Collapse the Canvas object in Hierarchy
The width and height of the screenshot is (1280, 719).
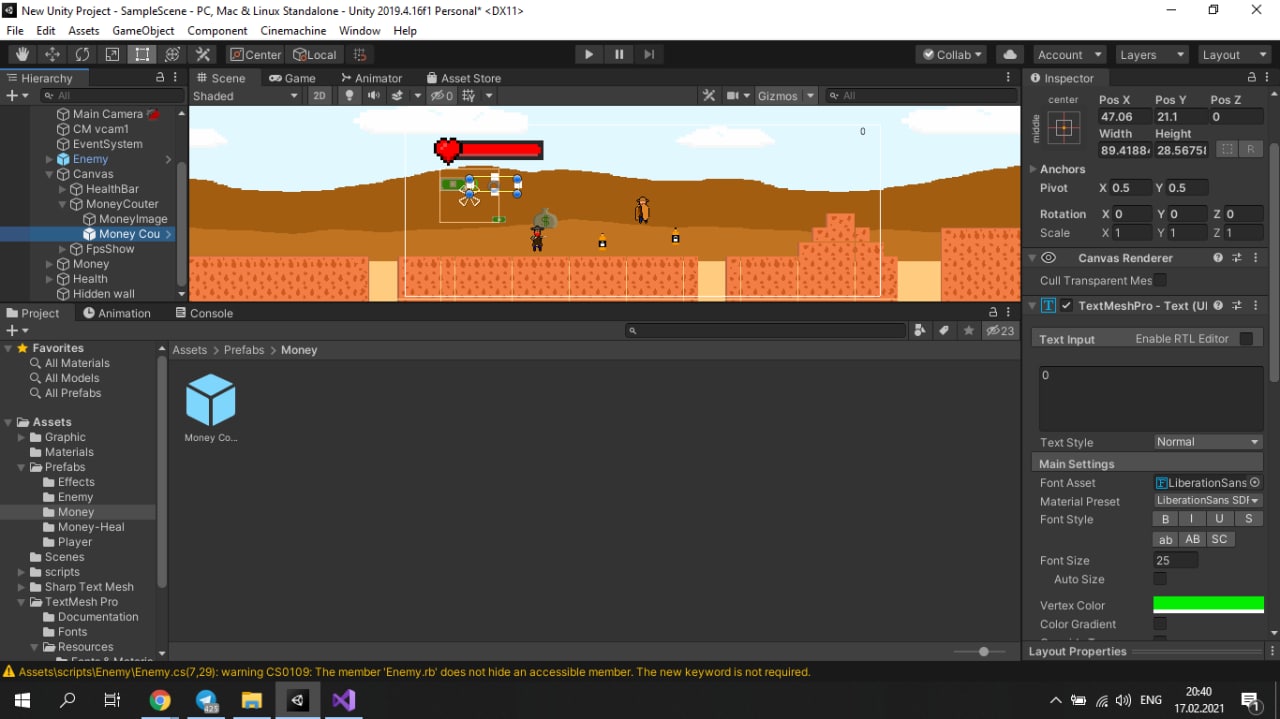pyautogui.click(x=49, y=174)
